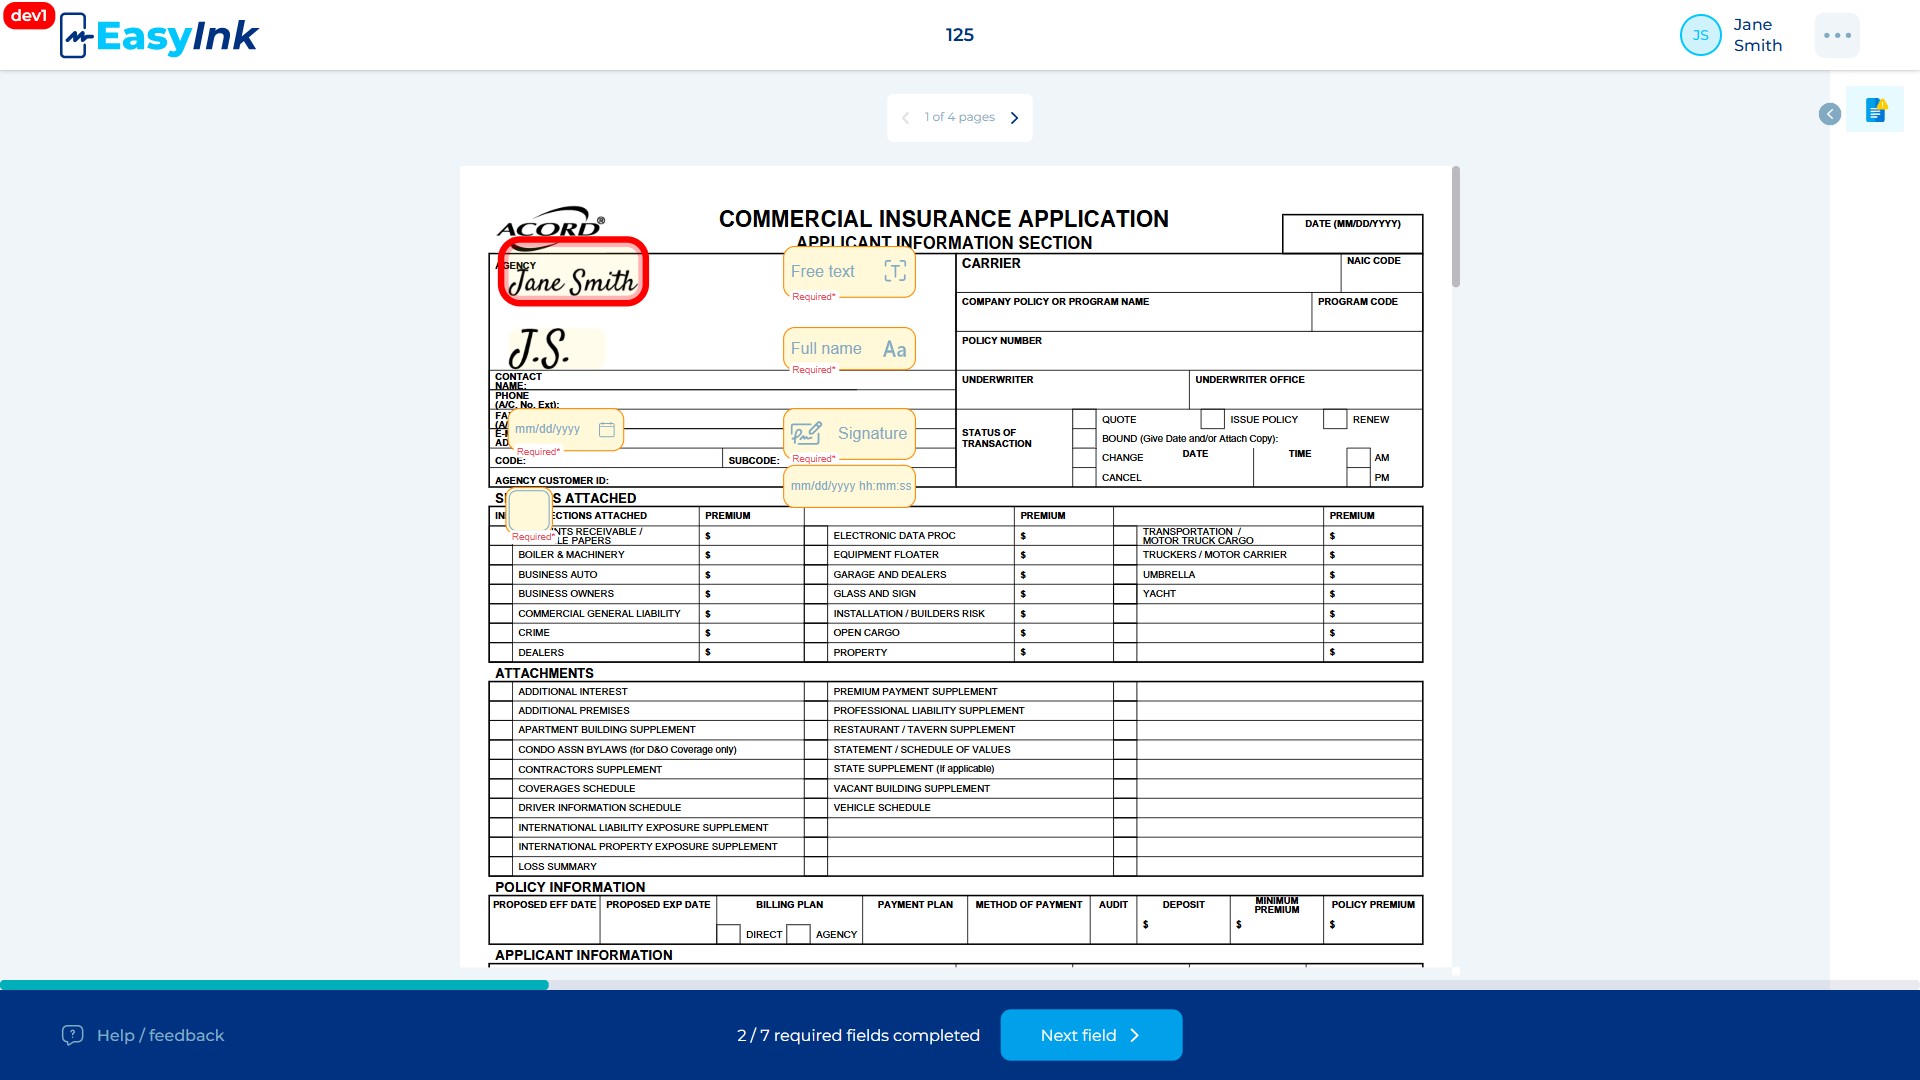Click '2 / 7 required fields completed' text

[x=858, y=1035]
